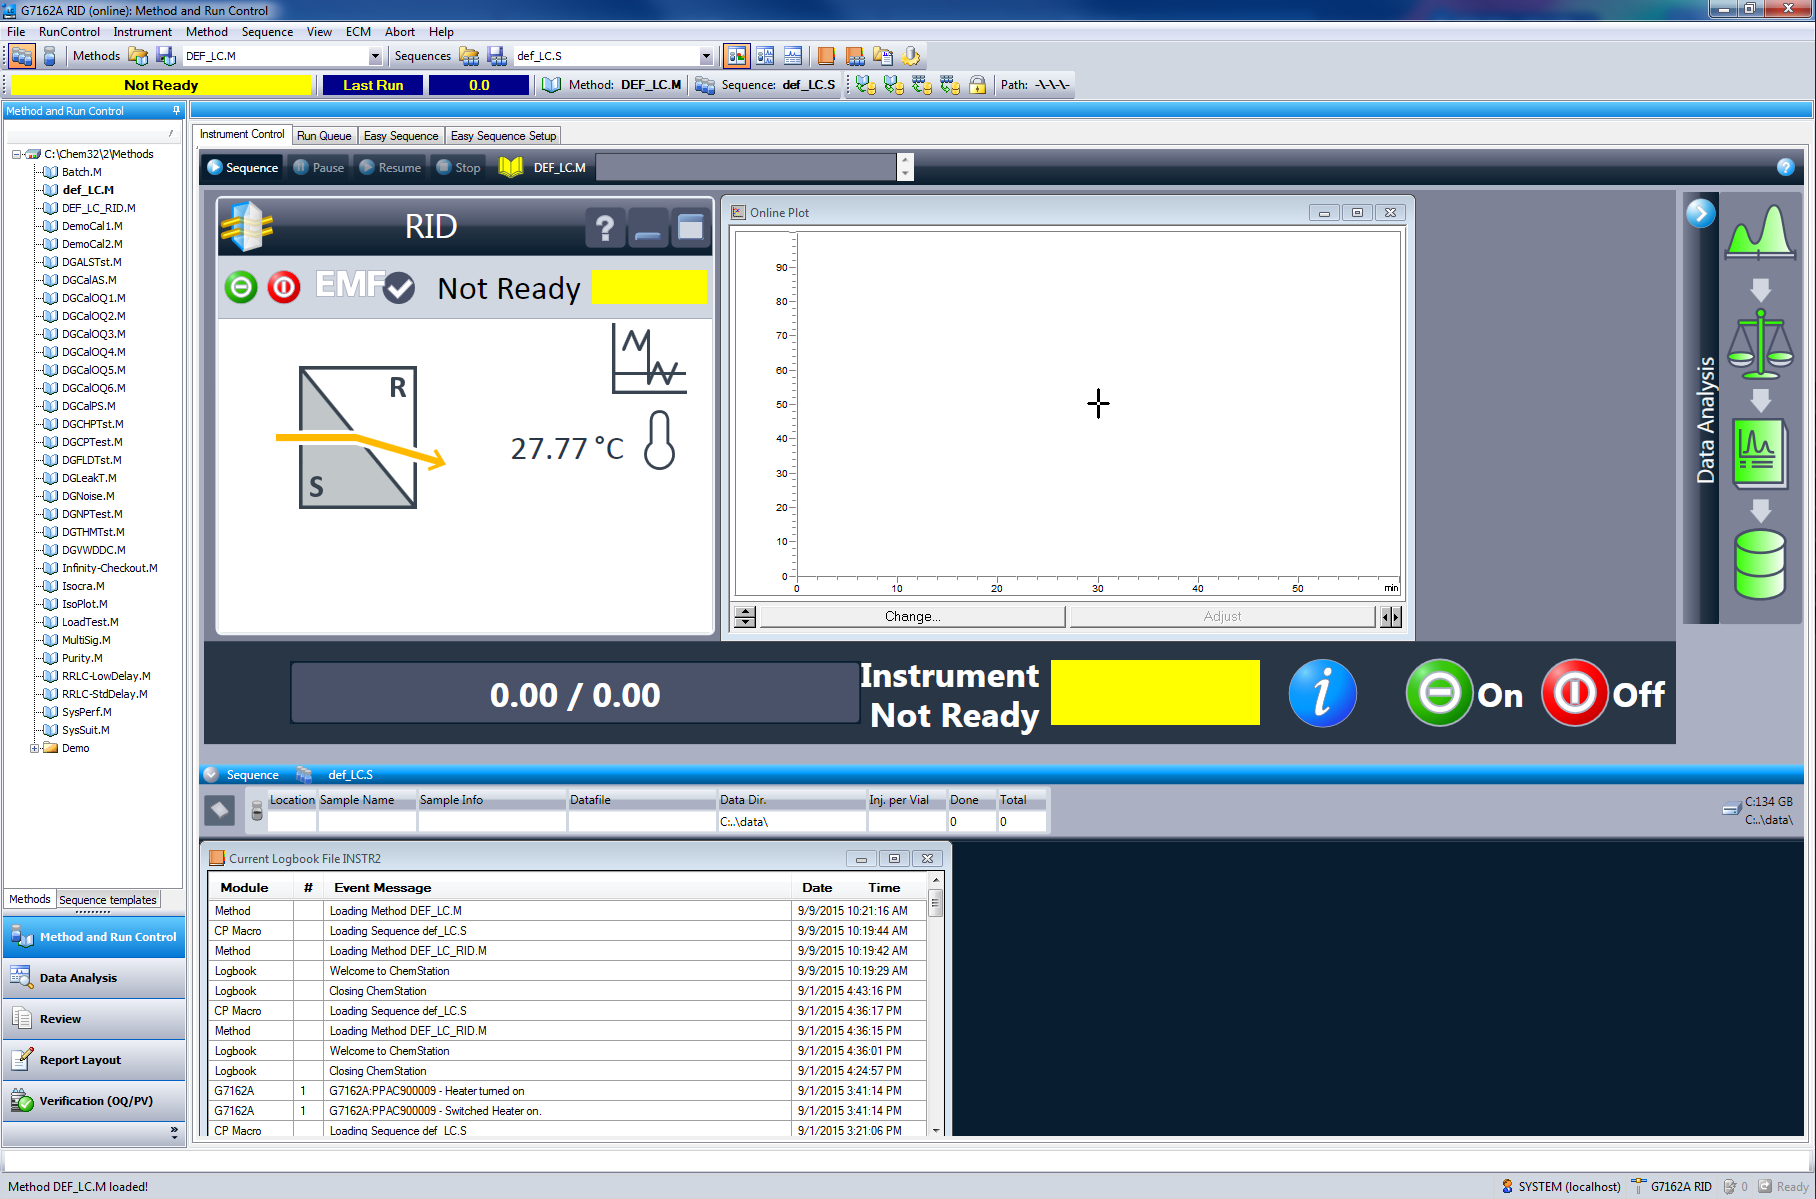The height and width of the screenshot is (1199, 1816).
Task: Open the Instrument menu
Action: pos(142,31)
